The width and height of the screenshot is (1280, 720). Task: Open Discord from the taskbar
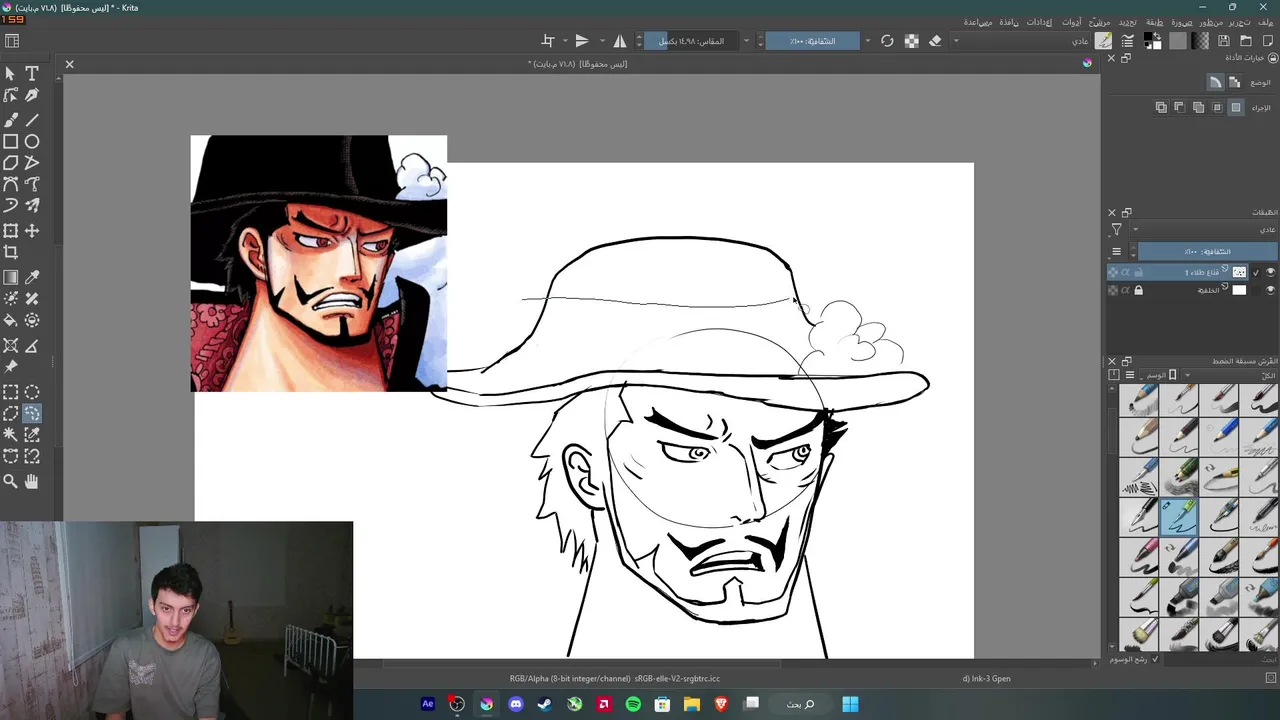[515, 704]
